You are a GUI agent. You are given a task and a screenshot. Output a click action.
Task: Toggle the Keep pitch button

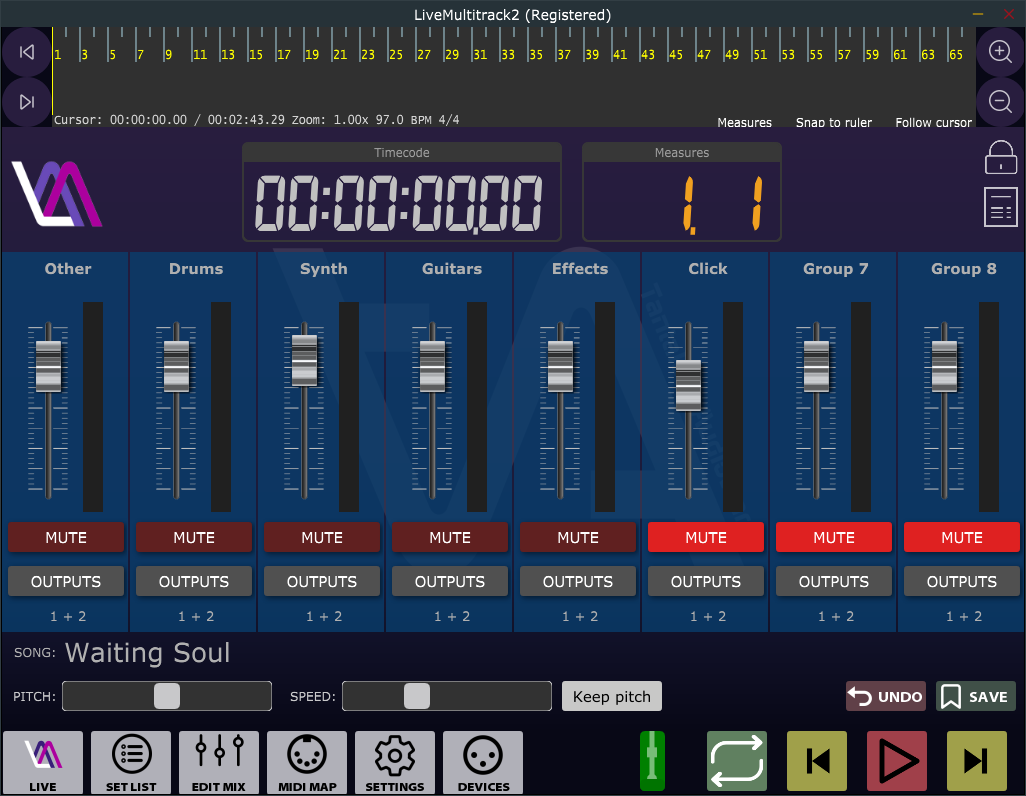[x=612, y=696]
